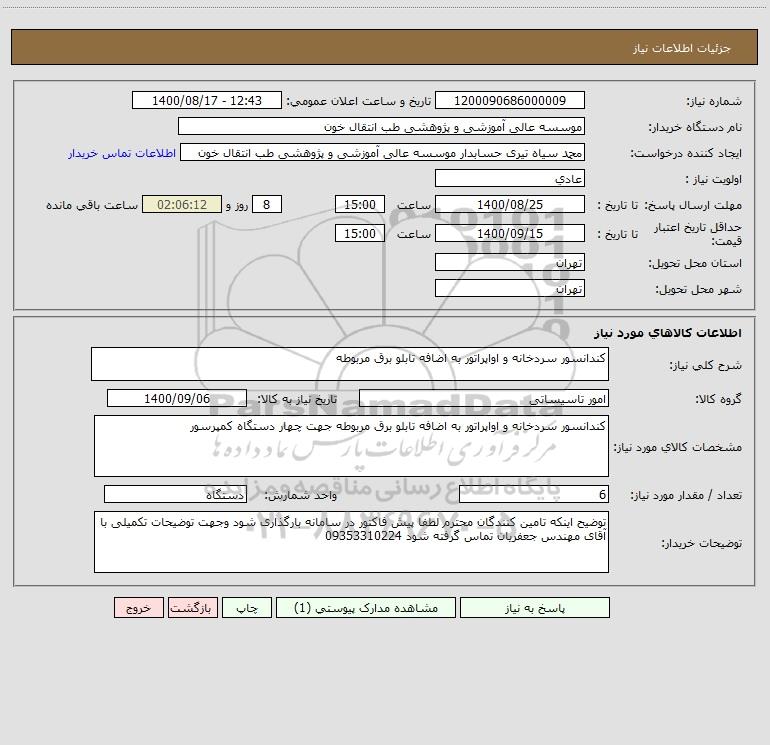Viewport: 770px width, 745px height.
Task: Click the مشخصات کالای مورد نیاز text area
Action: coord(351,446)
